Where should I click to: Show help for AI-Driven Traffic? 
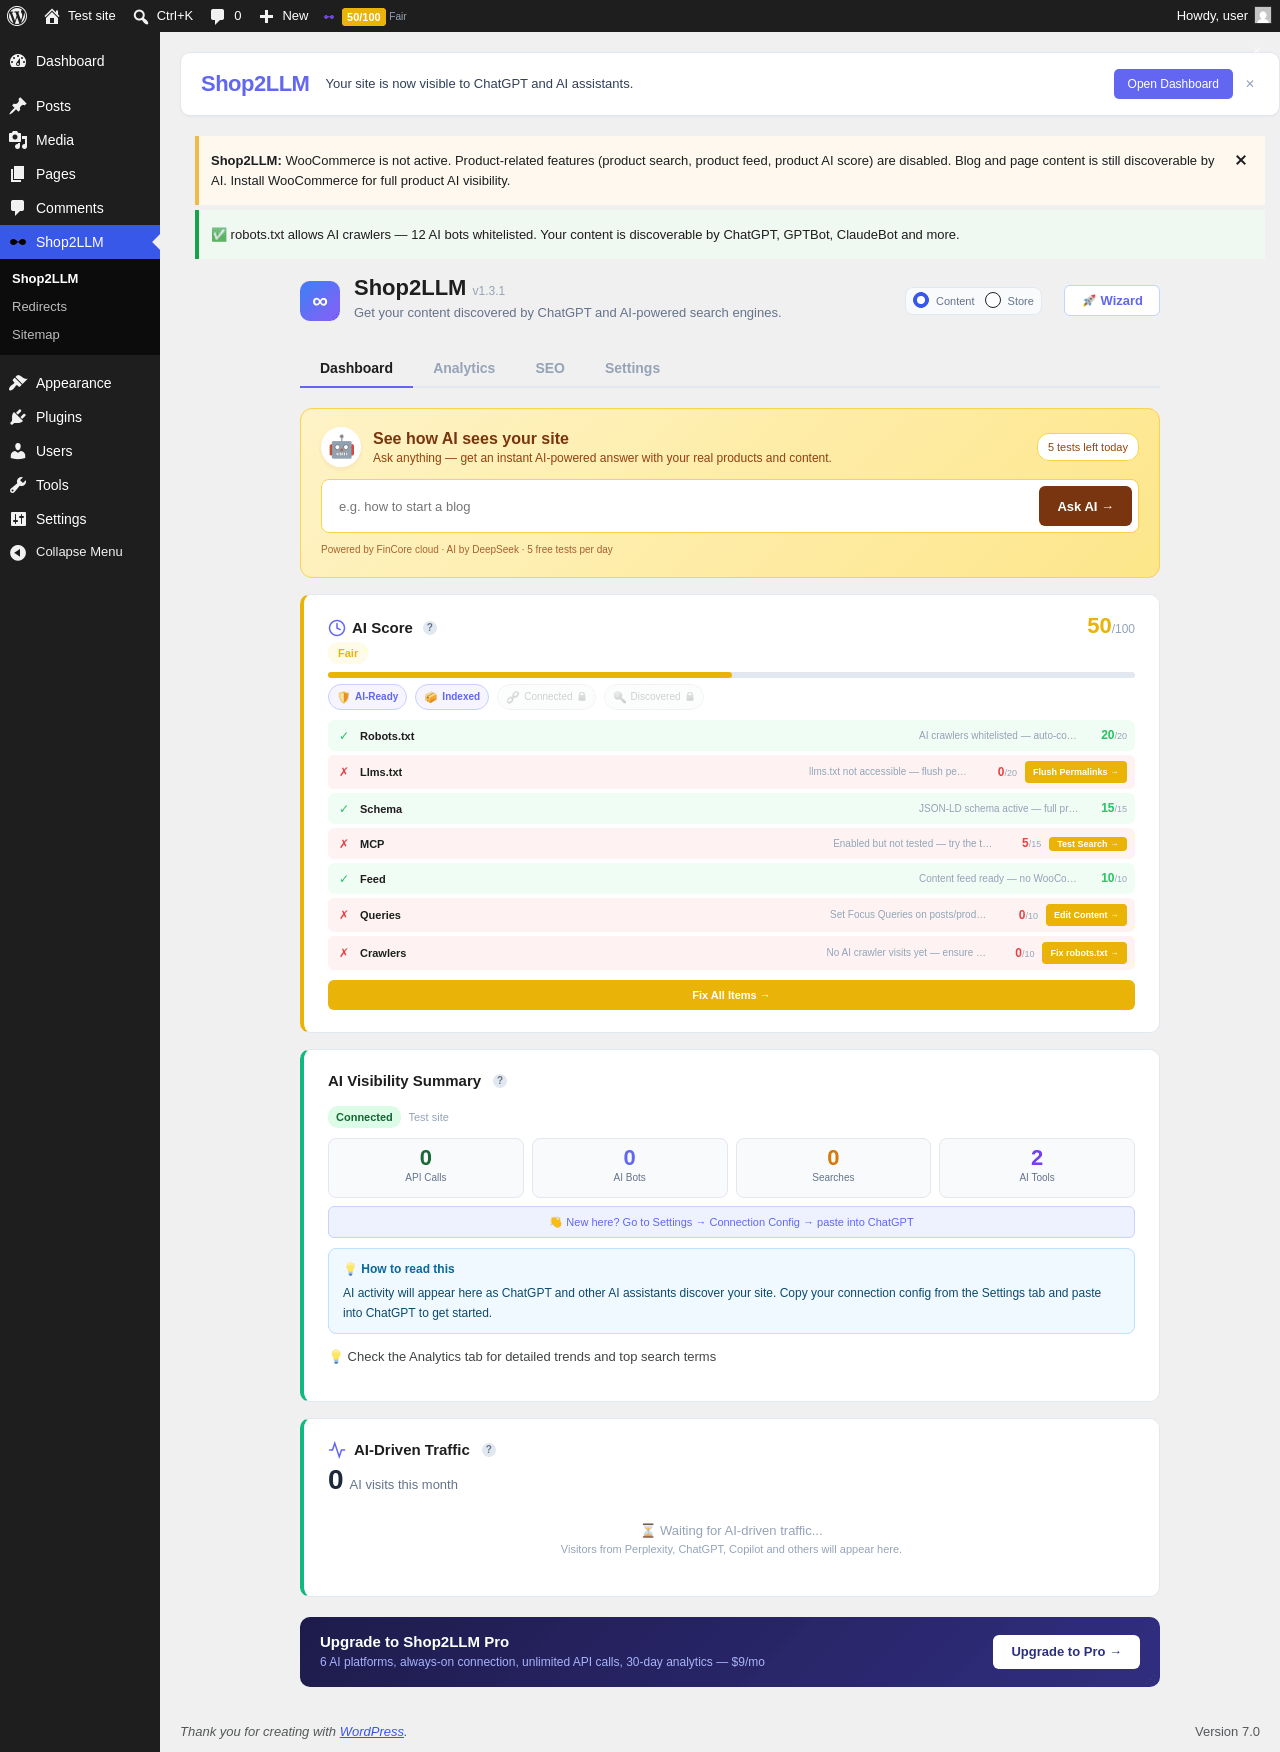(489, 1450)
